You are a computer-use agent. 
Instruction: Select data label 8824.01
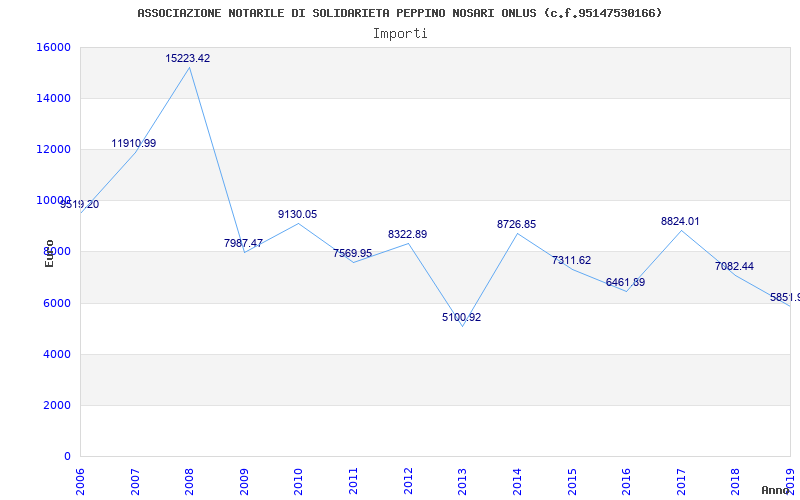(x=681, y=221)
